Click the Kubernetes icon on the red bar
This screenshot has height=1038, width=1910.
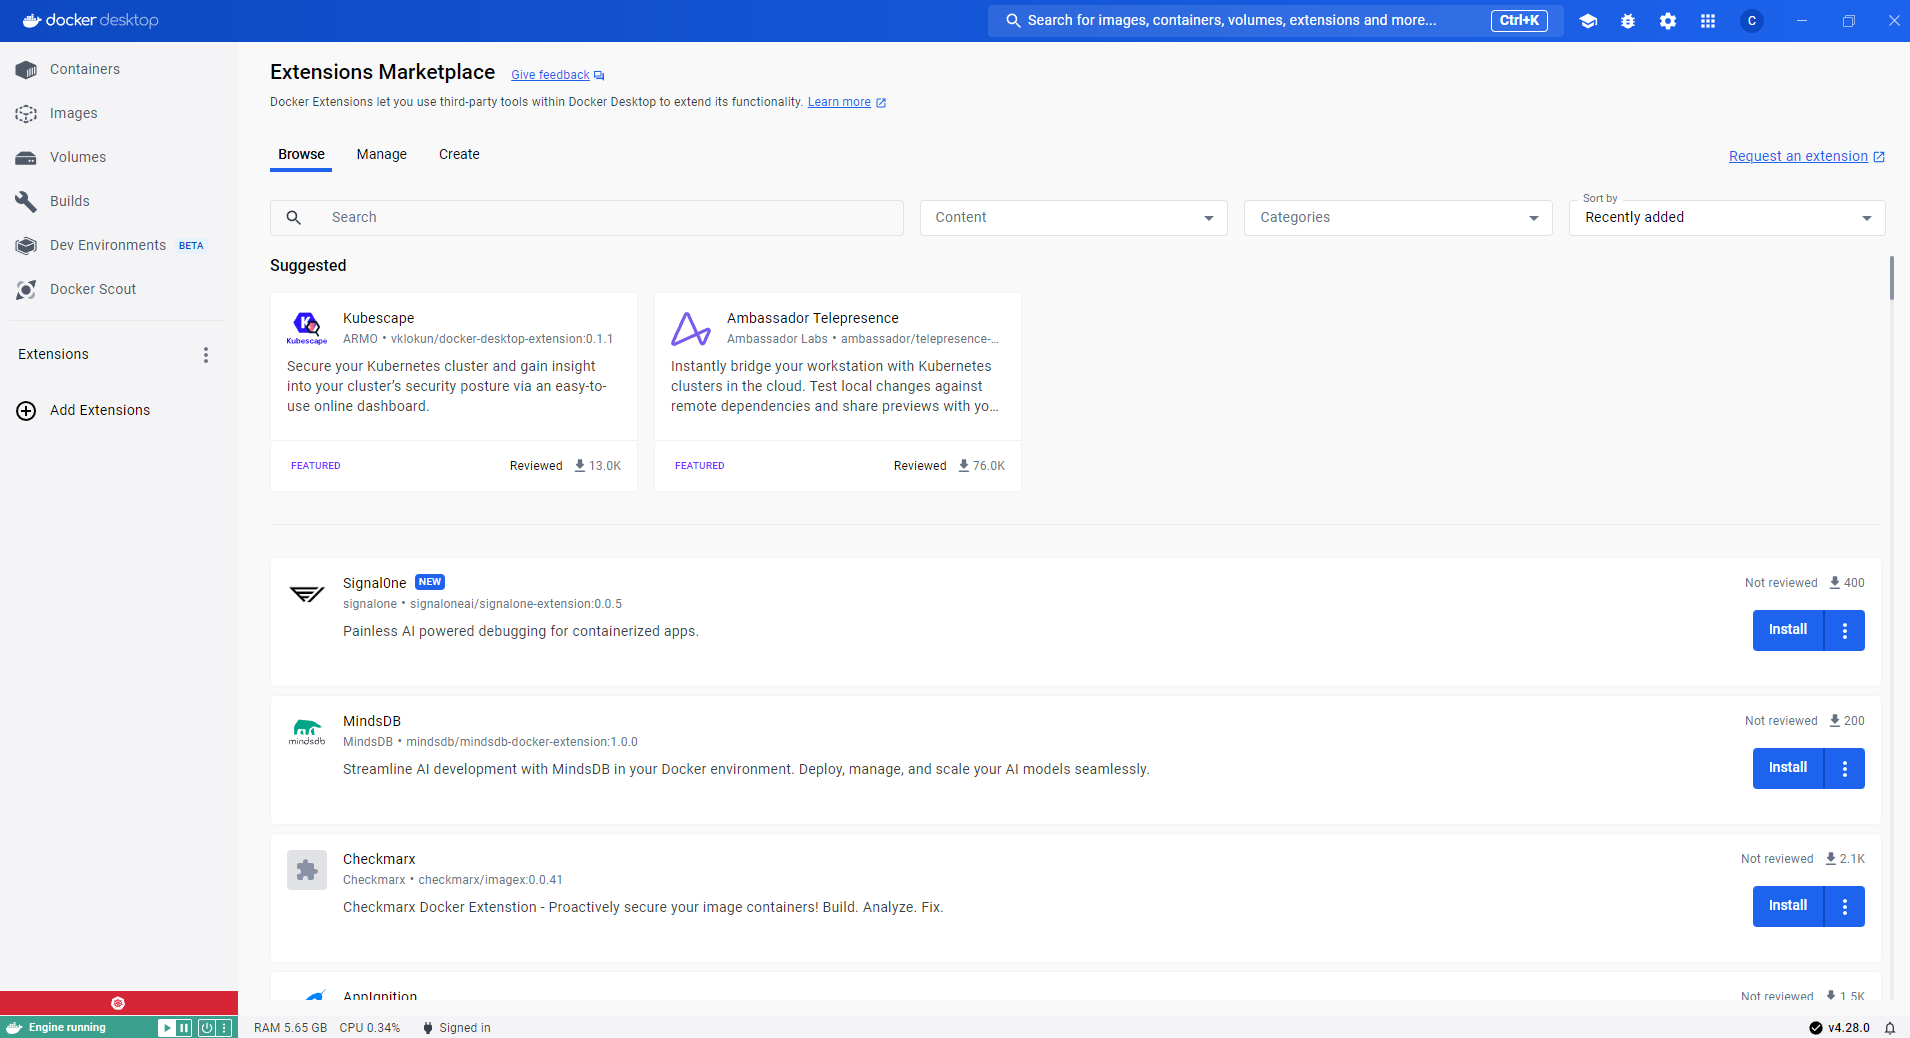click(118, 1003)
